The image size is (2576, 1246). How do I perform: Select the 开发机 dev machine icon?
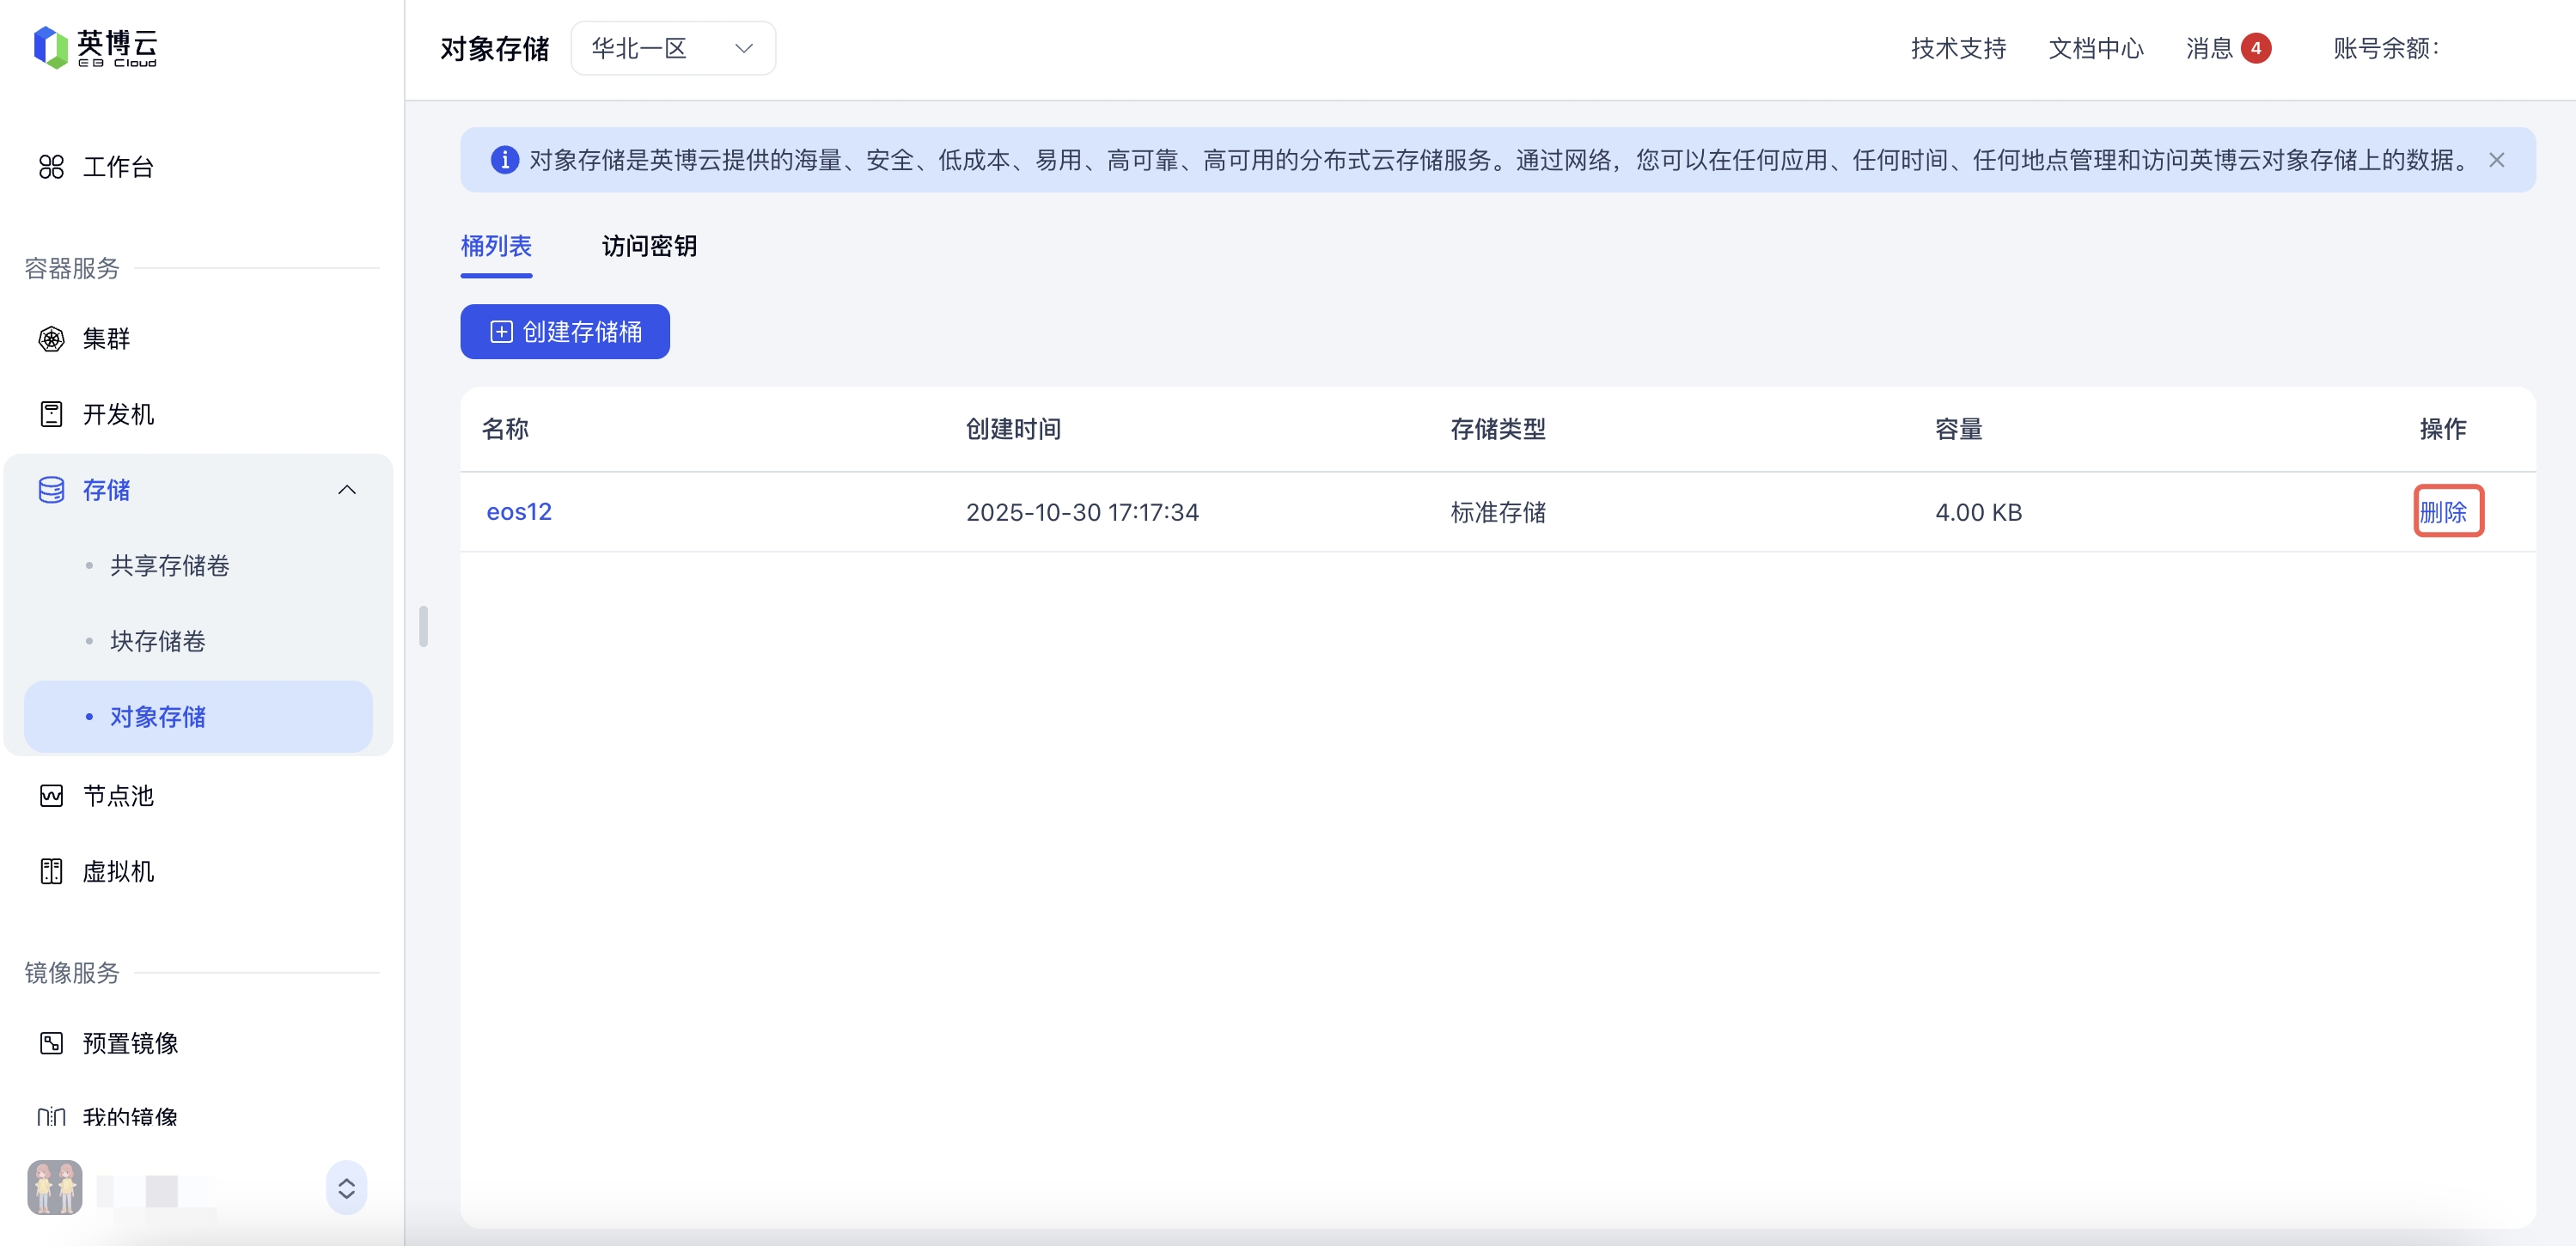point(51,414)
